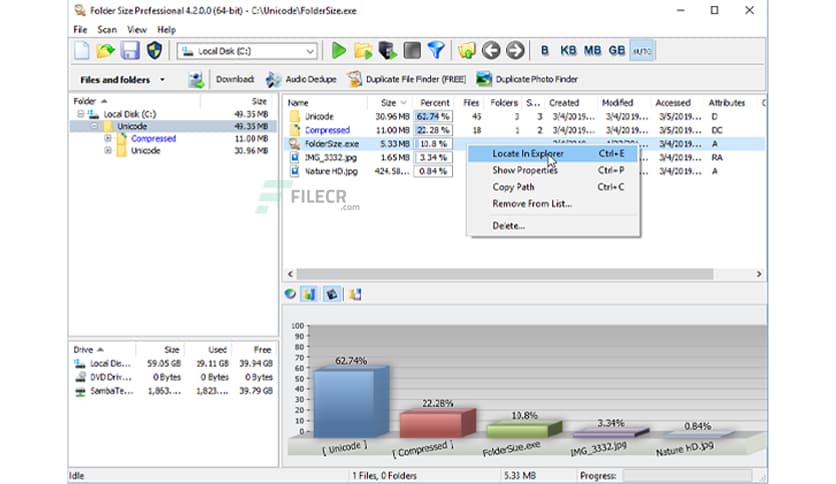Click the Save floppy disk icon
This screenshot has width=836, height=484.
pyautogui.click(x=130, y=51)
